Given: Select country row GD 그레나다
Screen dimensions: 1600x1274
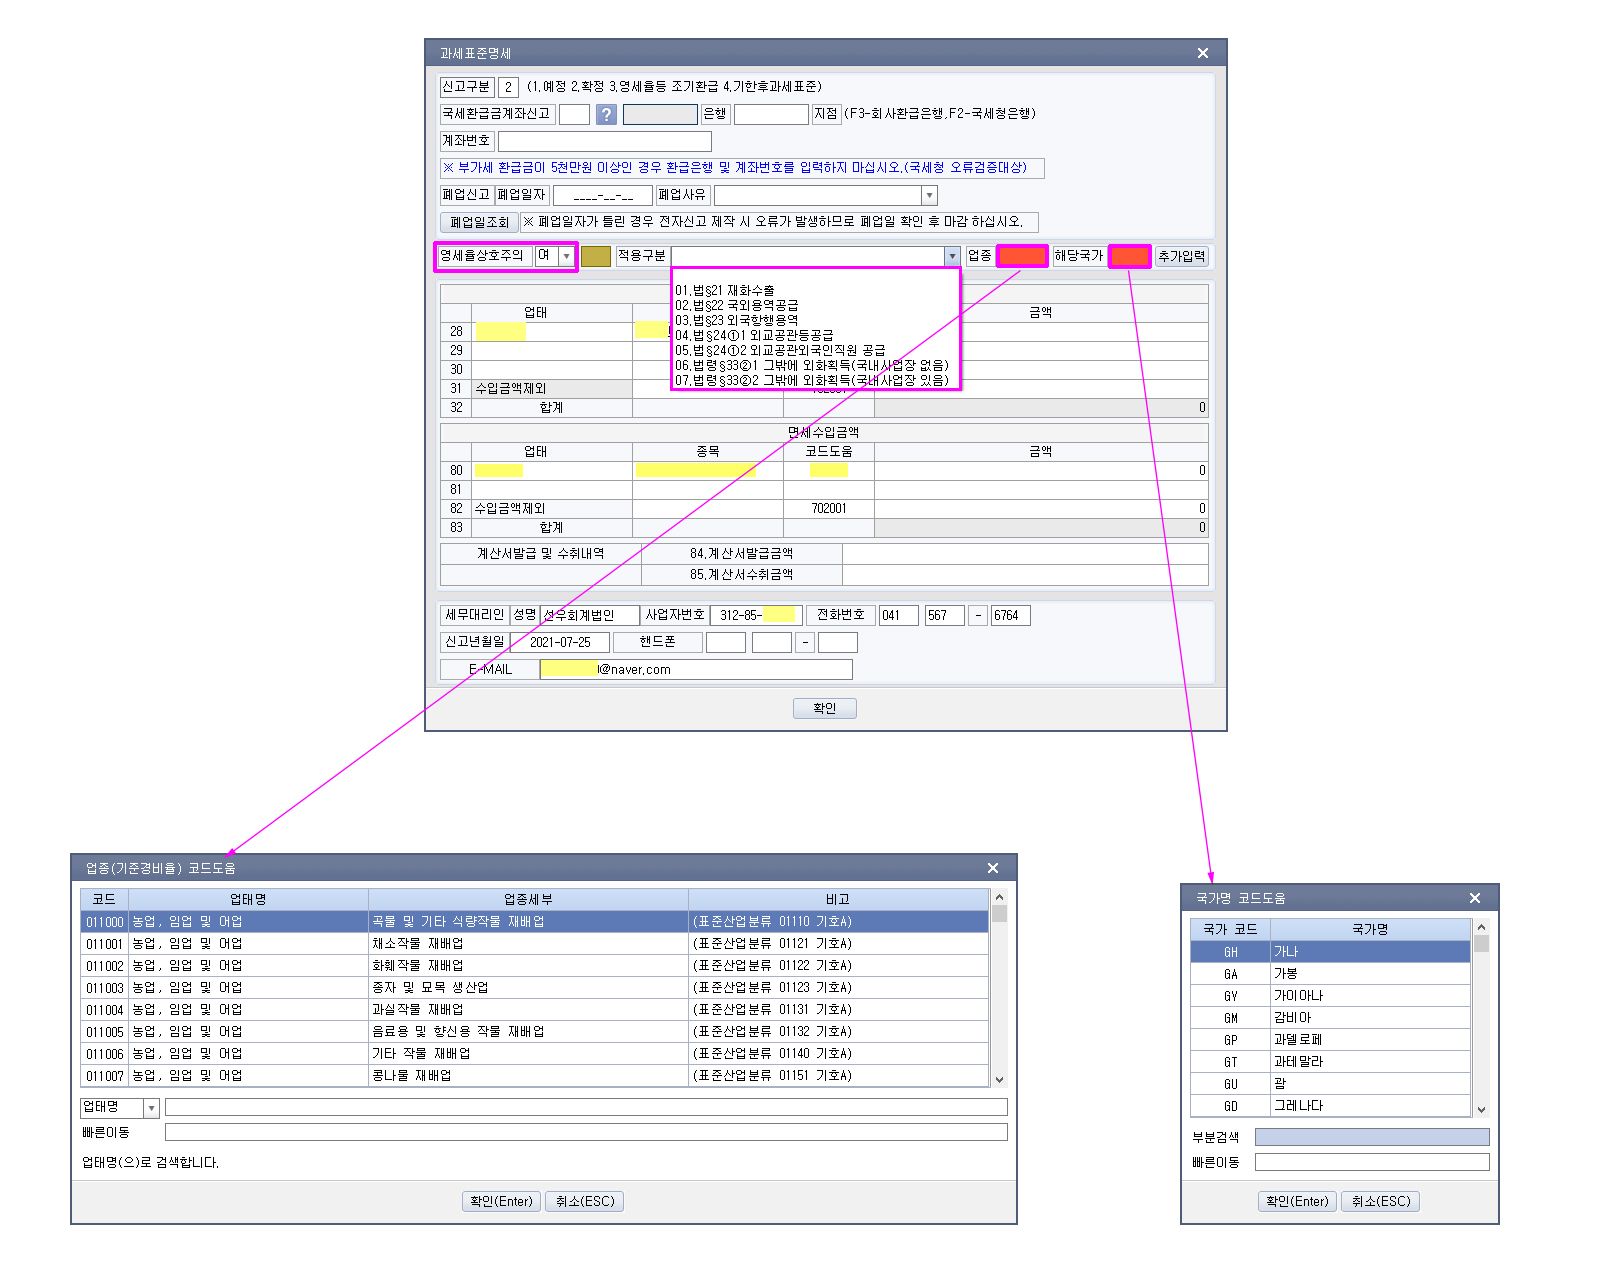Looking at the screenshot, I should click(x=1331, y=1105).
